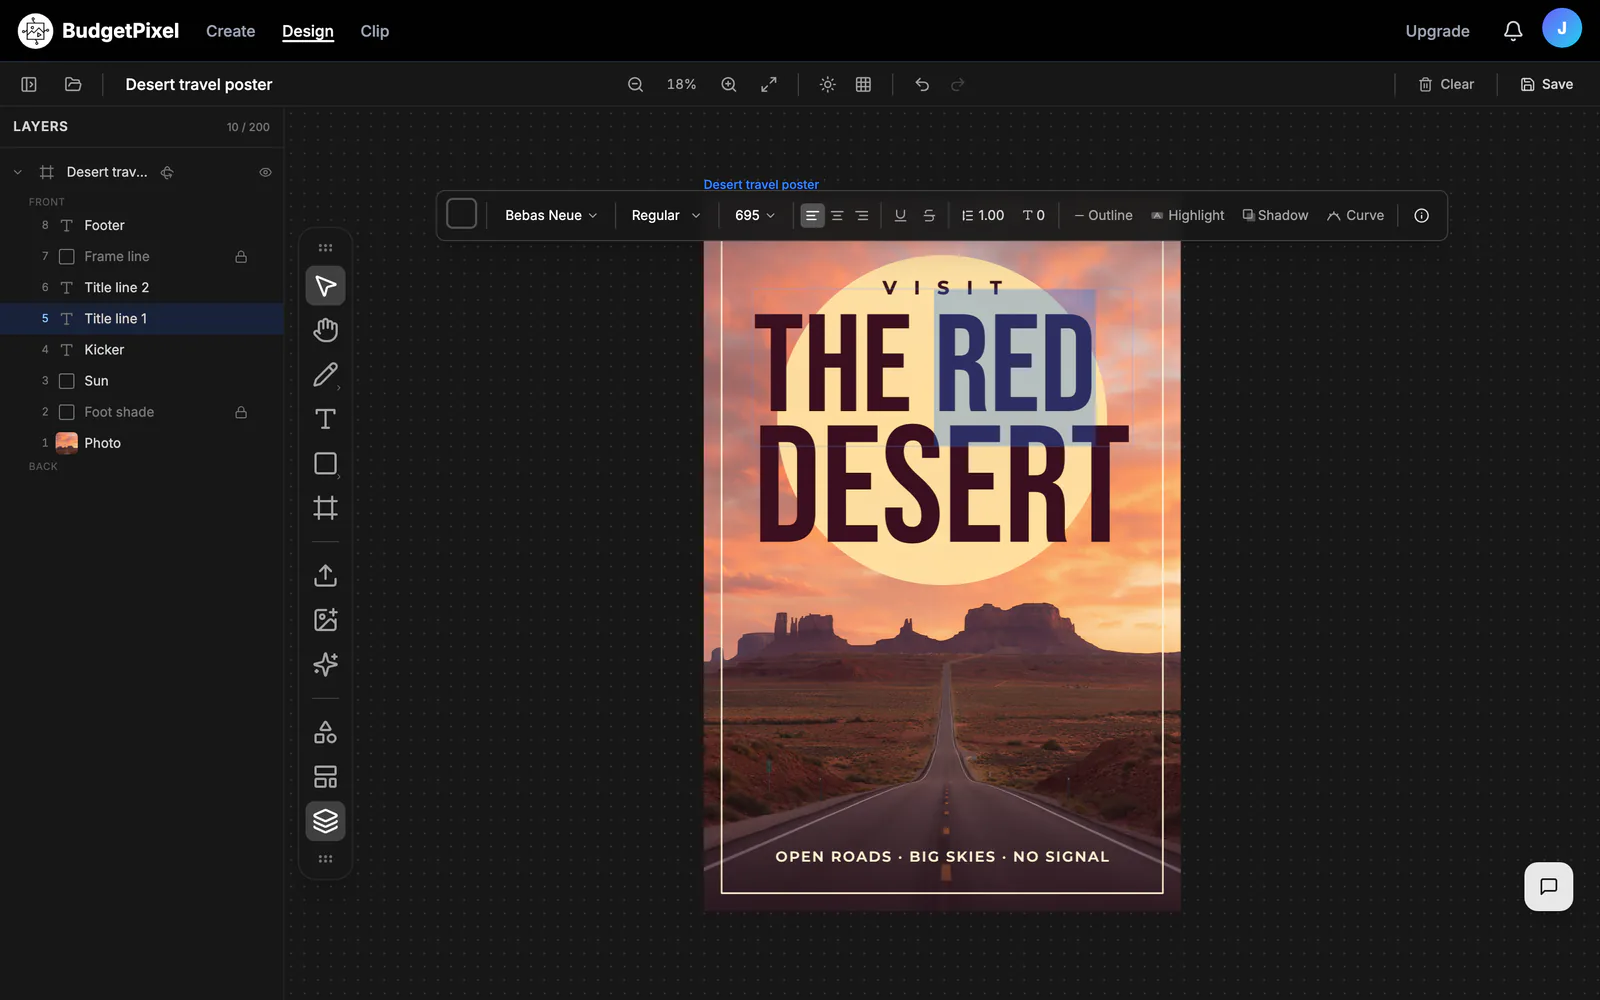Screen dimensions: 1600x1000
Task: Pick the text tool
Action: coord(325,419)
